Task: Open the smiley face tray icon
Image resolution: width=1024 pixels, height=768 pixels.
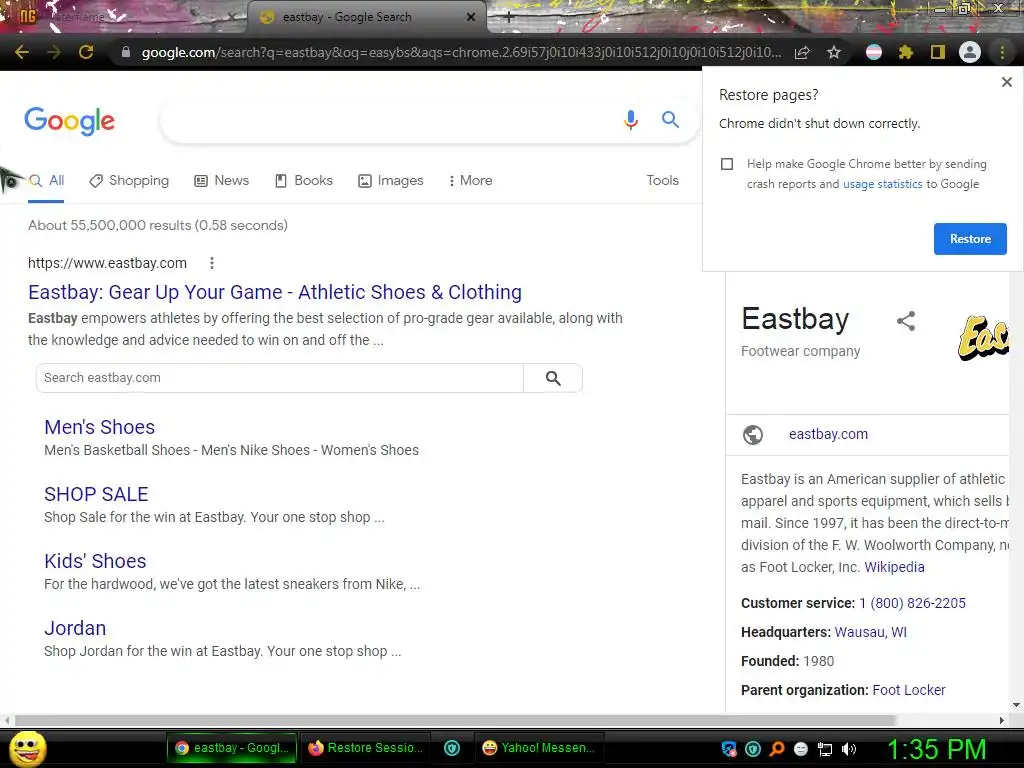Action: tap(801, 749)
